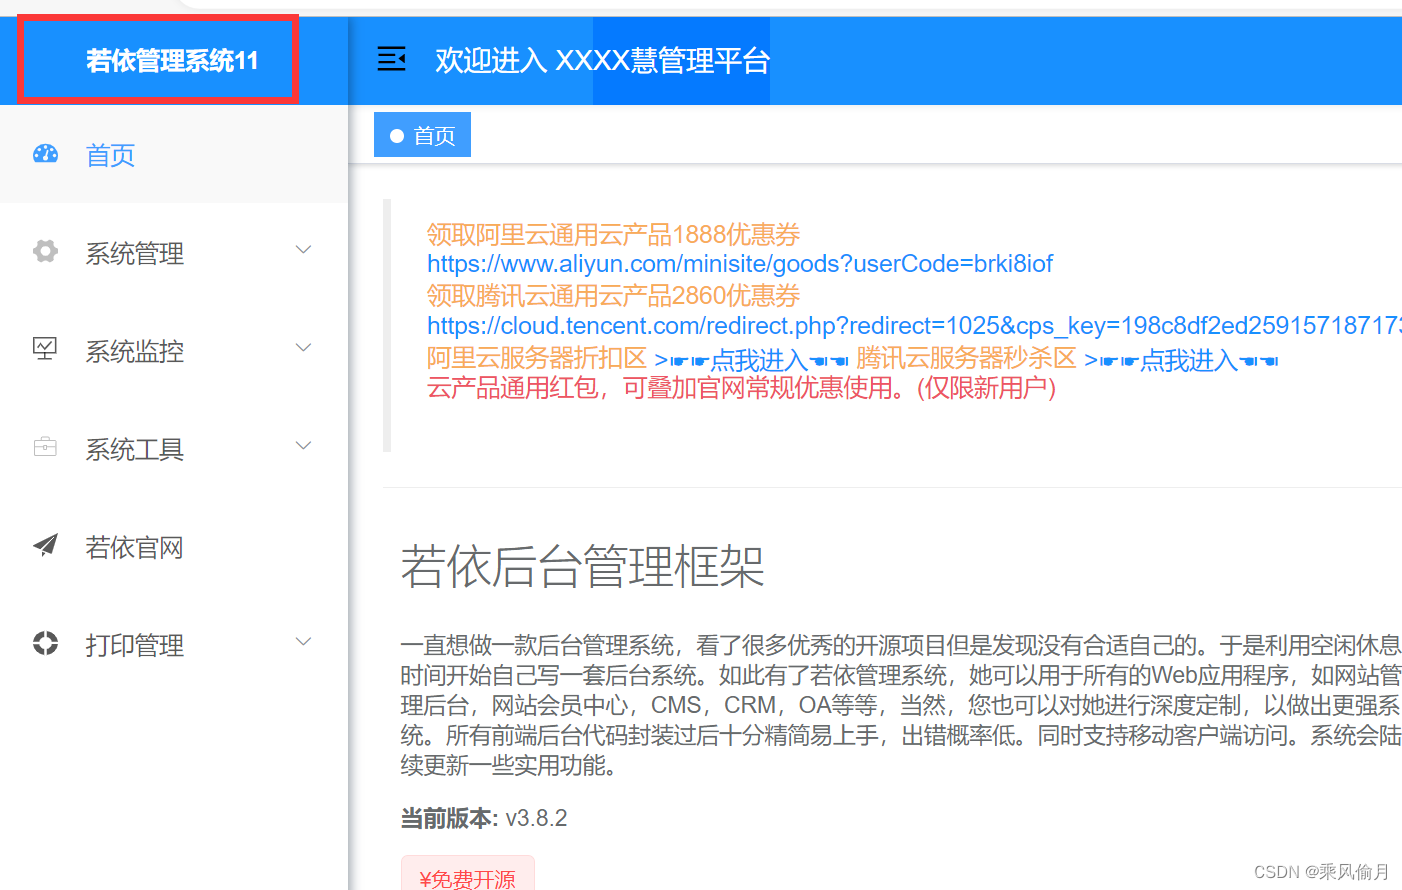Click the 若依后台管理框架 heading
The height and width of the screenshot is (890, 1402).
(583, 566)
